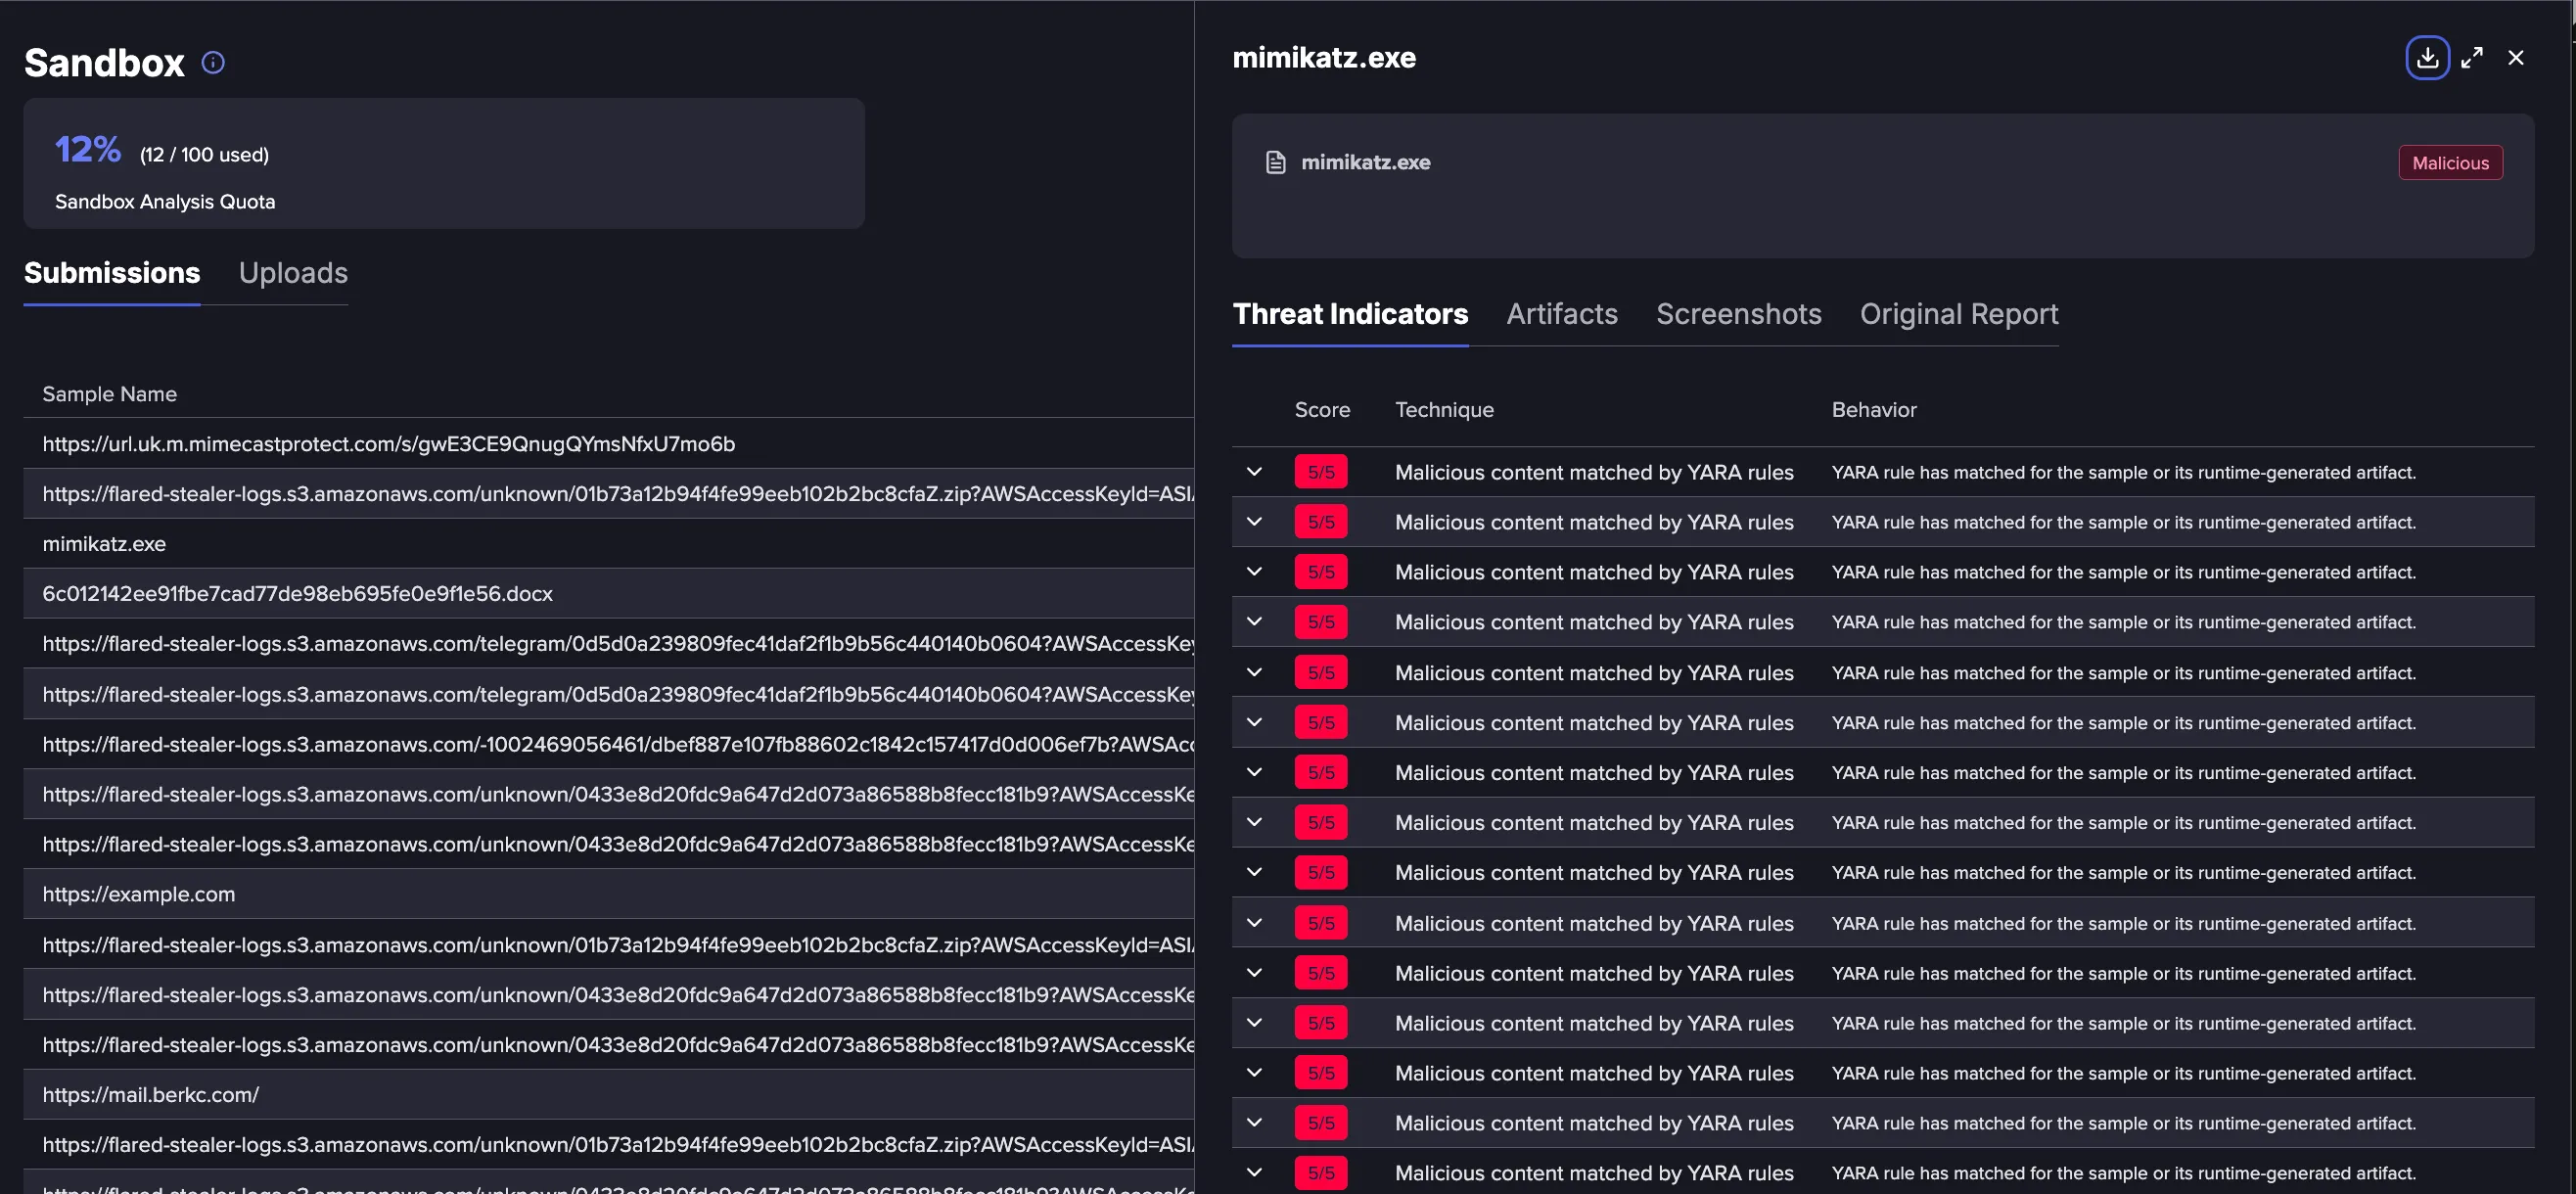The width and height of the screenshot is (2576, 1194).
Task: Close the mimikatz.exe details panel
Action: click(2516, 58)
